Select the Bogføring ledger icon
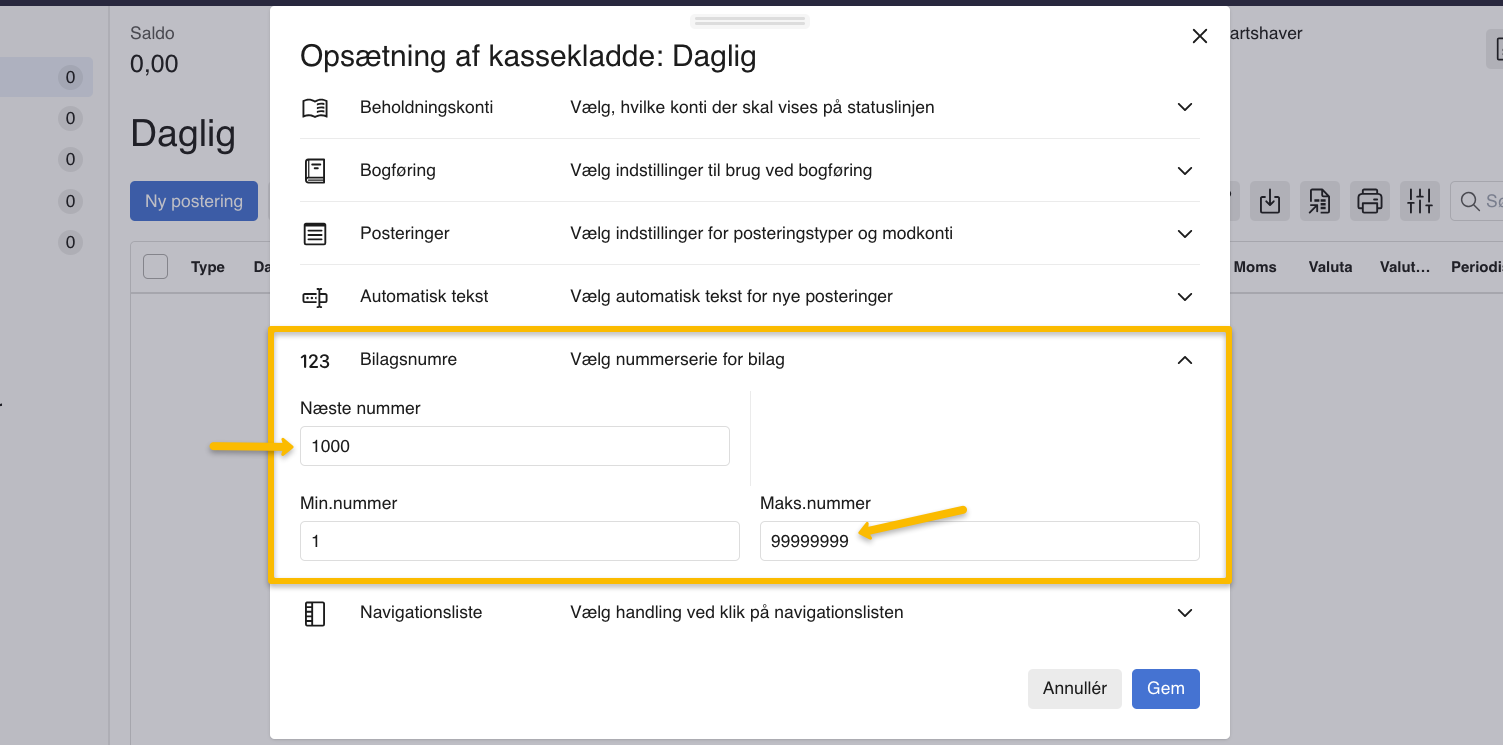 coord(315,170)
